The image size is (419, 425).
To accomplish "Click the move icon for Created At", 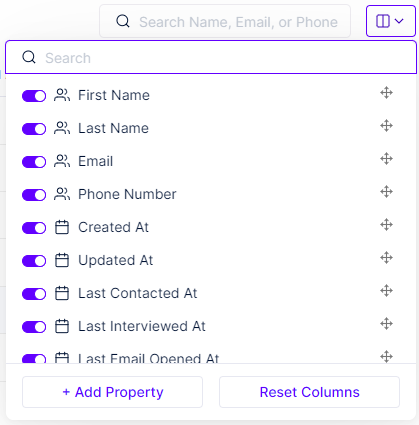I will (386, 225).
